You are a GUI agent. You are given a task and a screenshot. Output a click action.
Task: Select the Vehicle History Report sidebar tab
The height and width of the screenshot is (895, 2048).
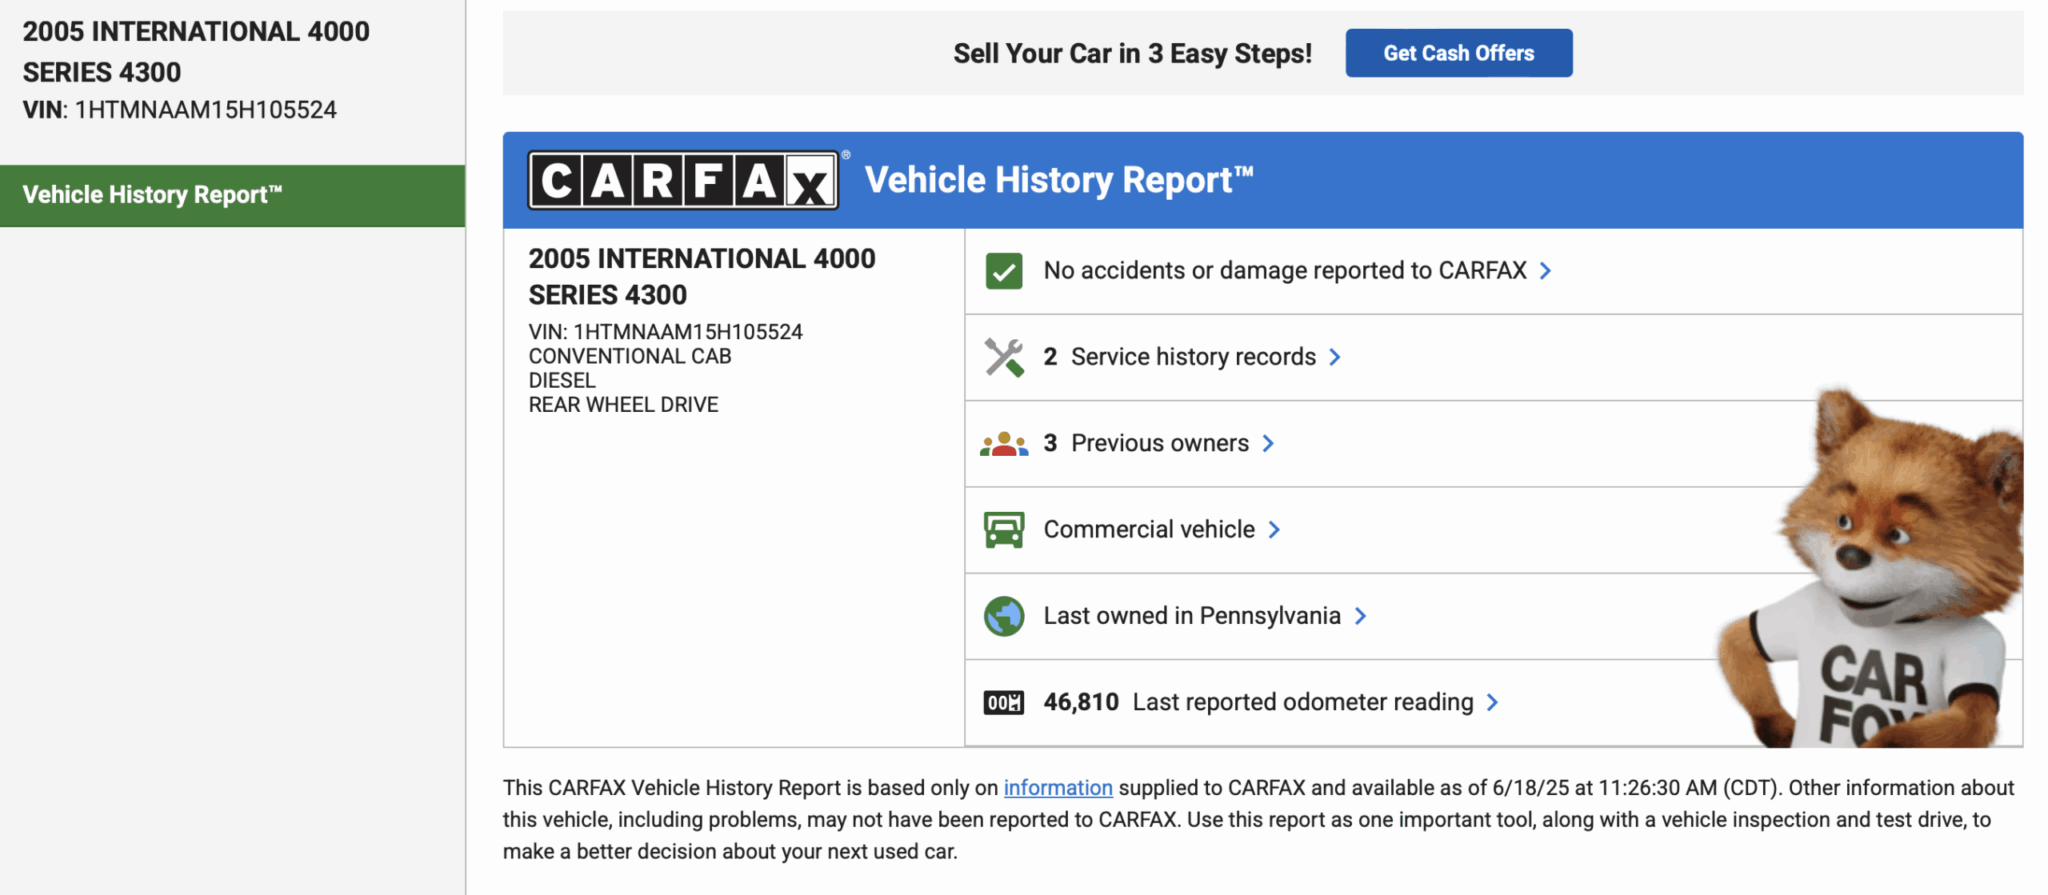click(232, 195)
